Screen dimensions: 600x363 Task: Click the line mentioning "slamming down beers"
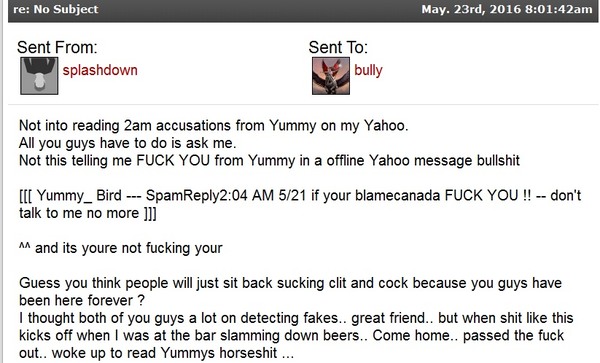[x=292, y=335]
